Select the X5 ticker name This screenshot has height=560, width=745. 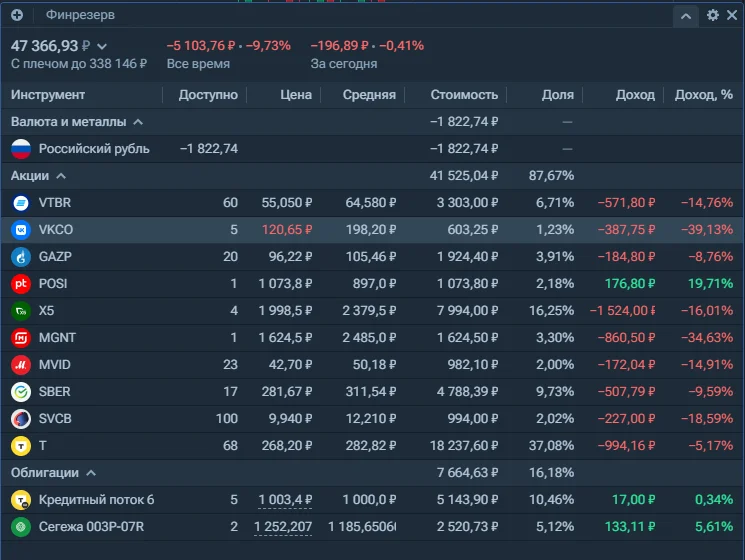tap(46, 311)
